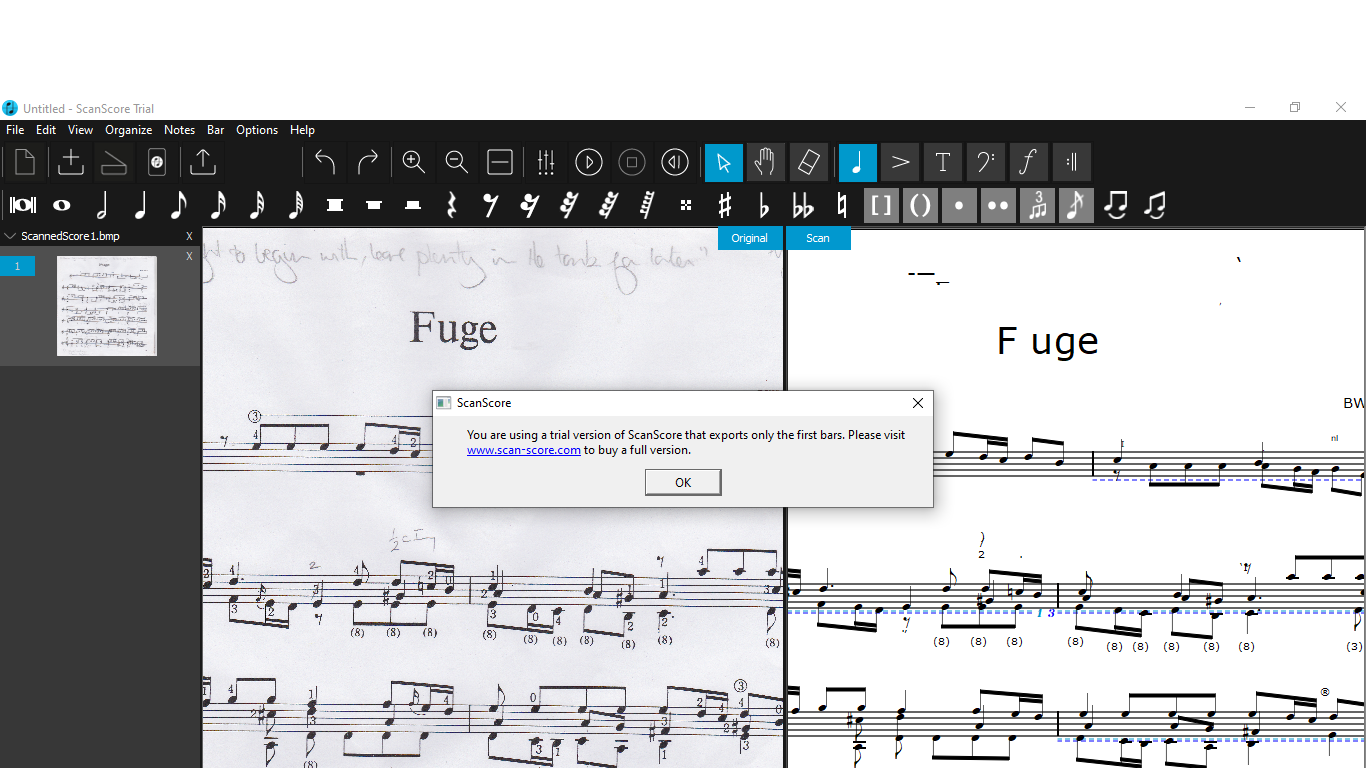
Task: Click the import file icon in toolbar
Action: pos(71,162)
